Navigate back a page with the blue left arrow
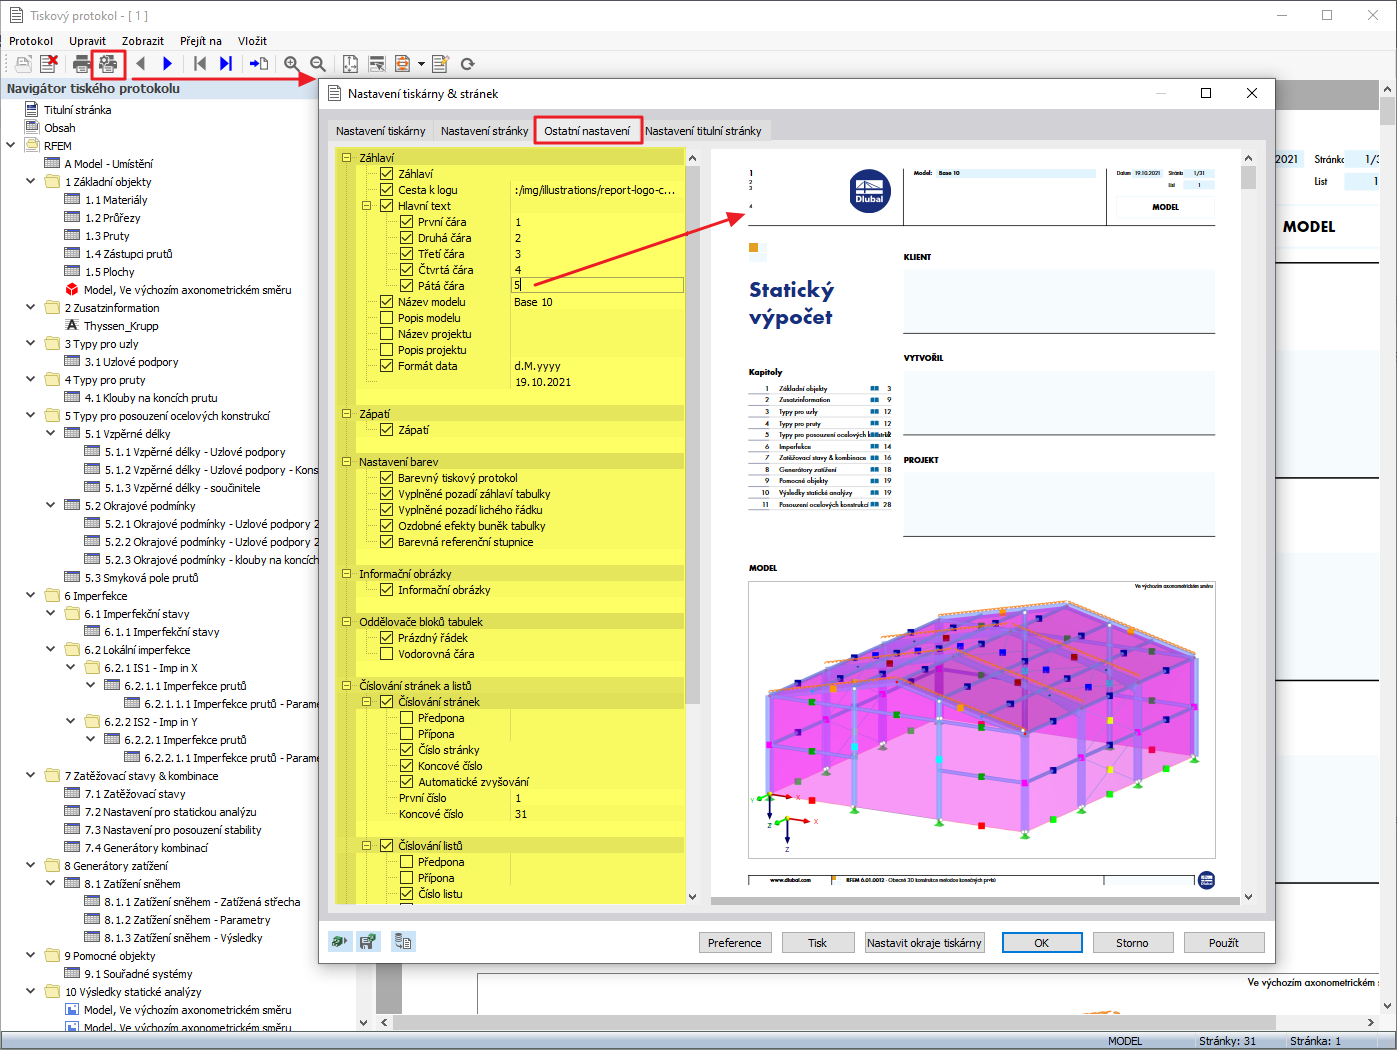 point(143,63)
